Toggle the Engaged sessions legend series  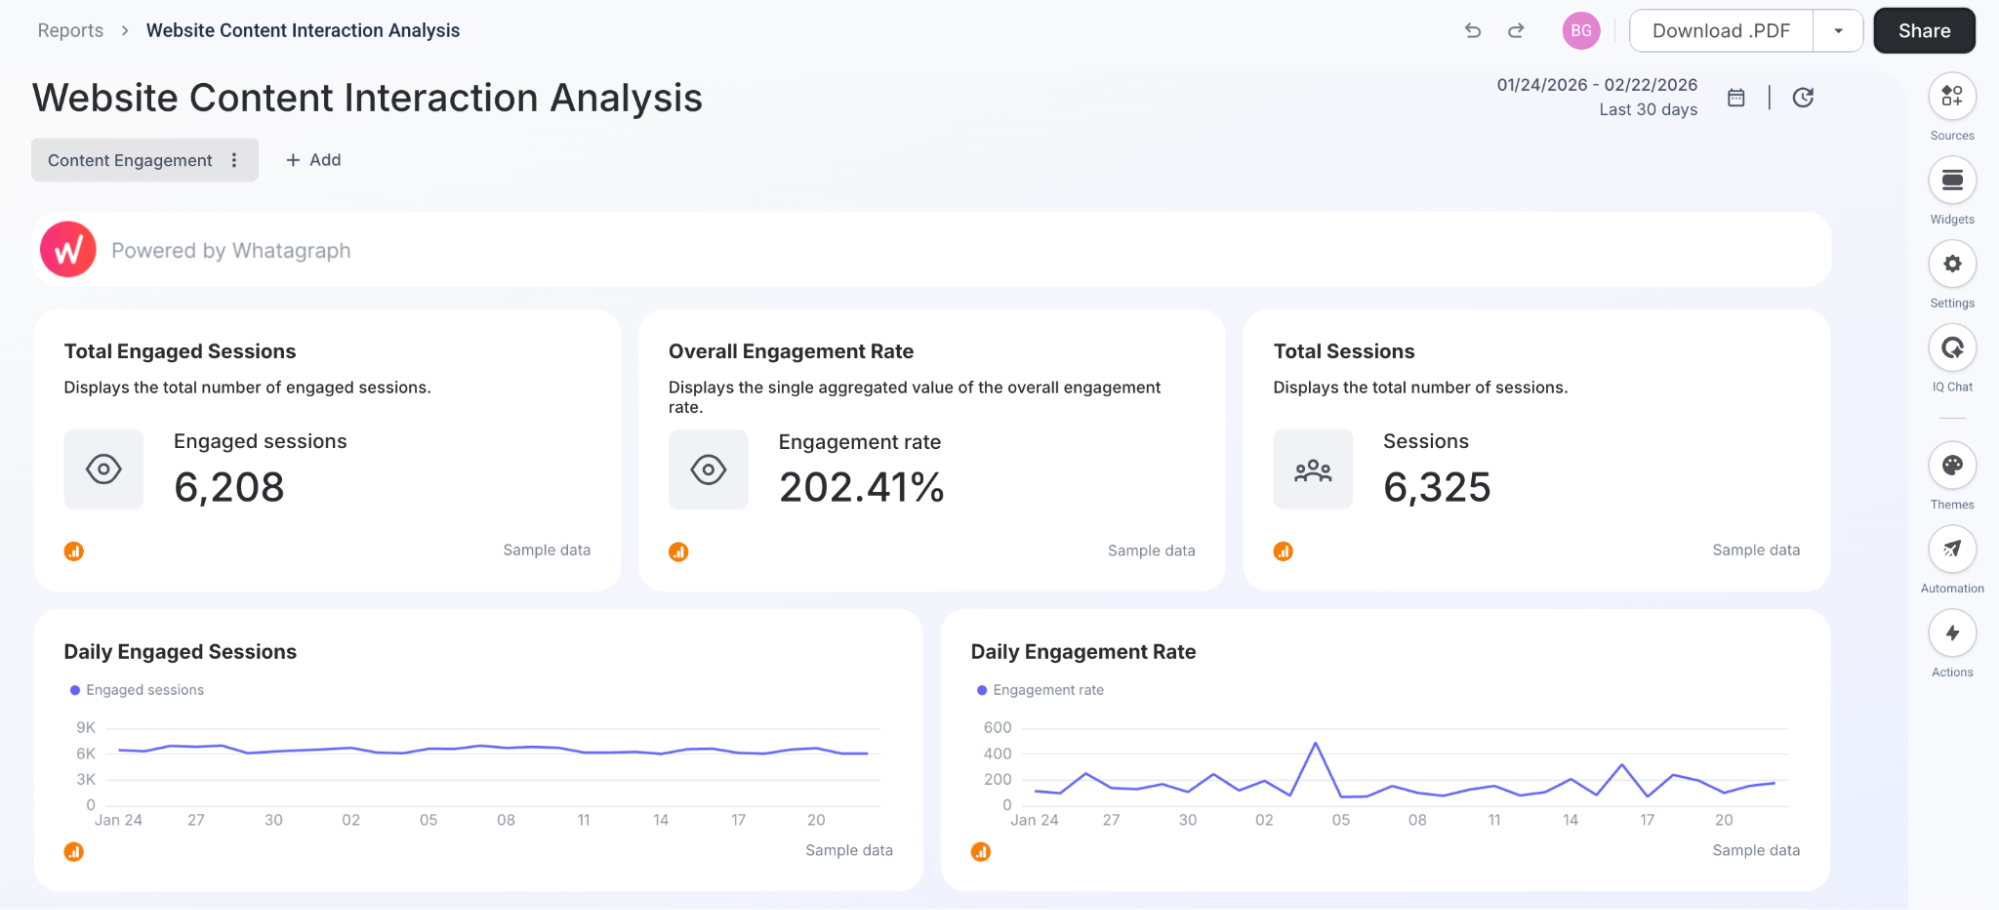click(x=137, y=689)
